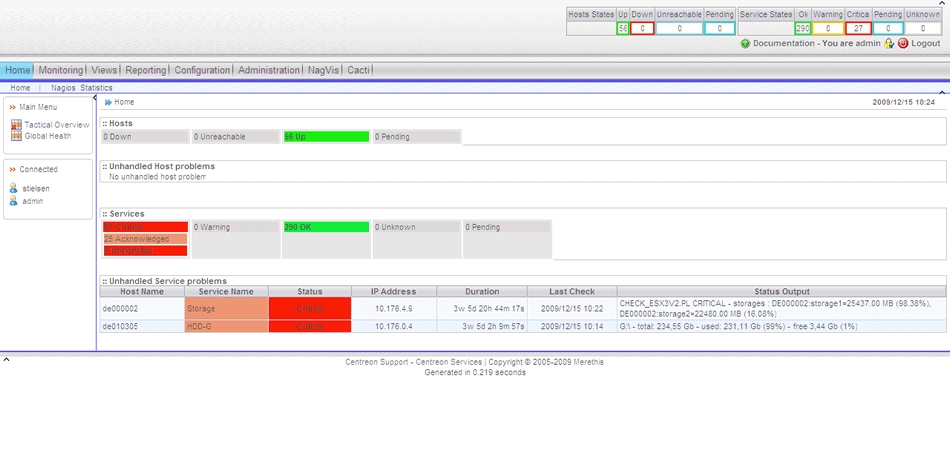
Task: Click the Last Check column header
Action: click(x=573, y=292)
